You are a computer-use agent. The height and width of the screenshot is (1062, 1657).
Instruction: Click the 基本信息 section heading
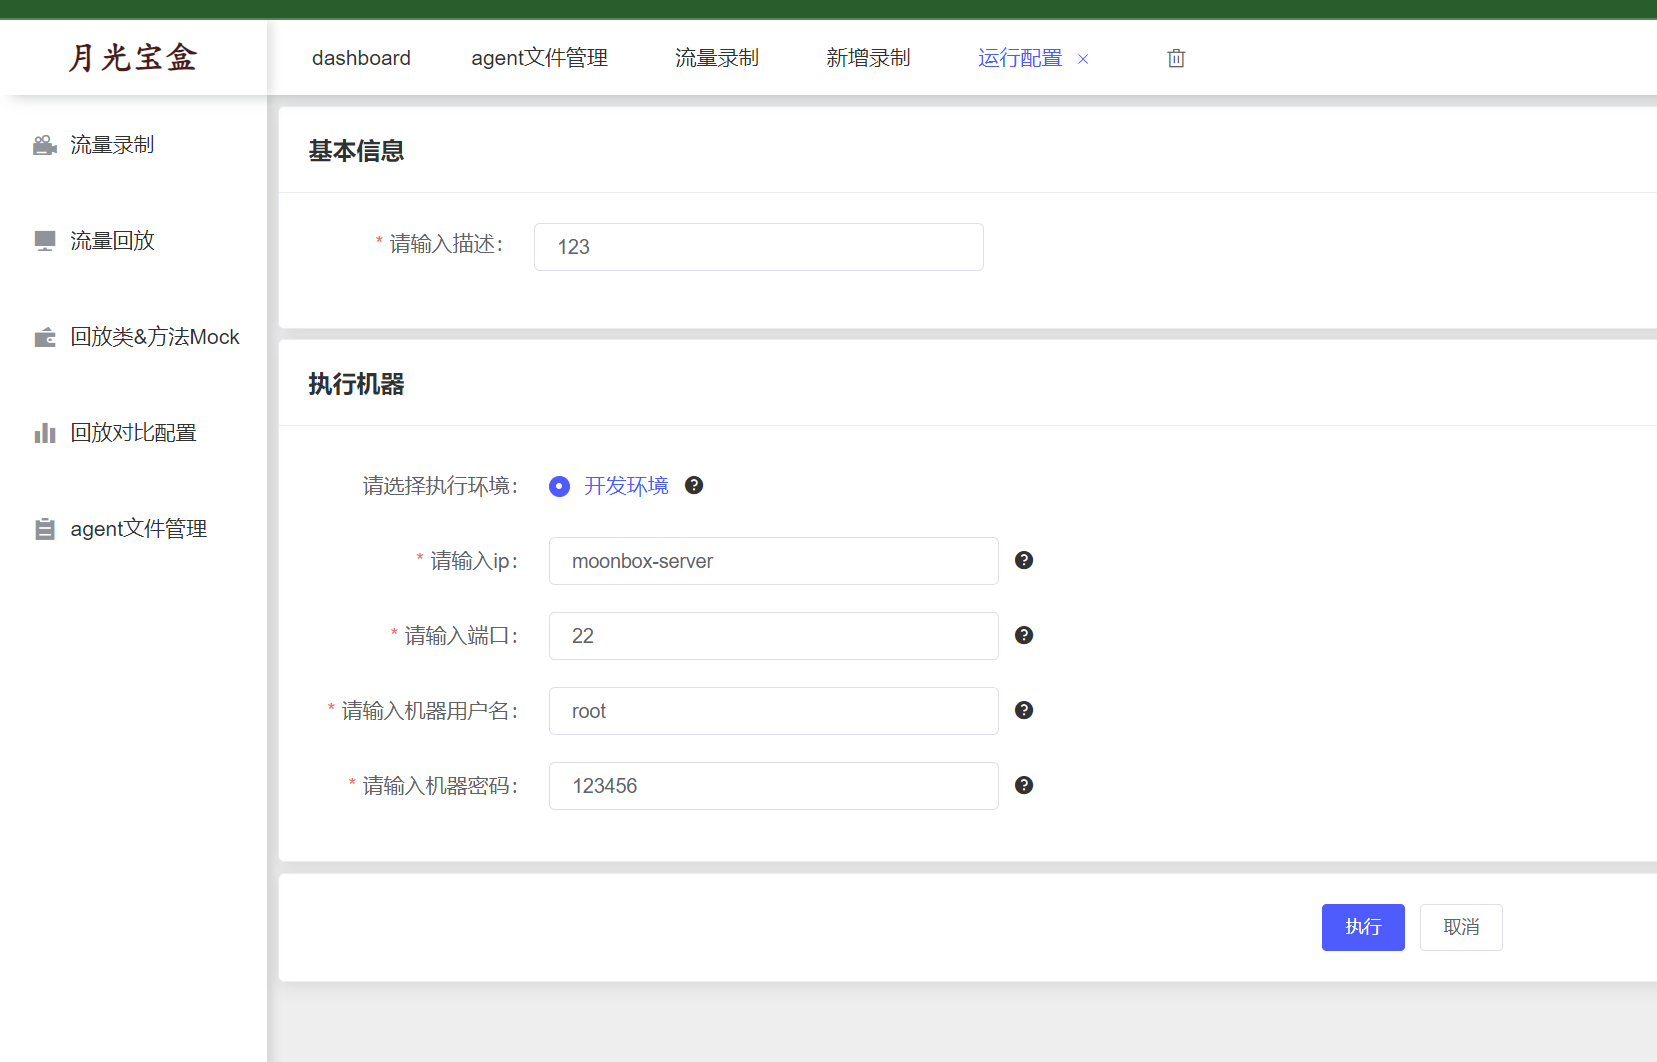pos(356,151)
